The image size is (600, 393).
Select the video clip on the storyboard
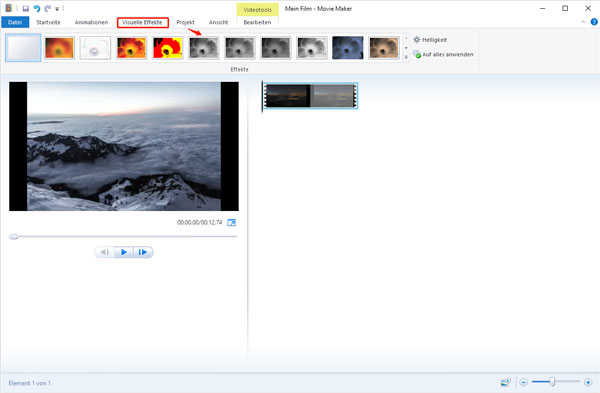310,96
